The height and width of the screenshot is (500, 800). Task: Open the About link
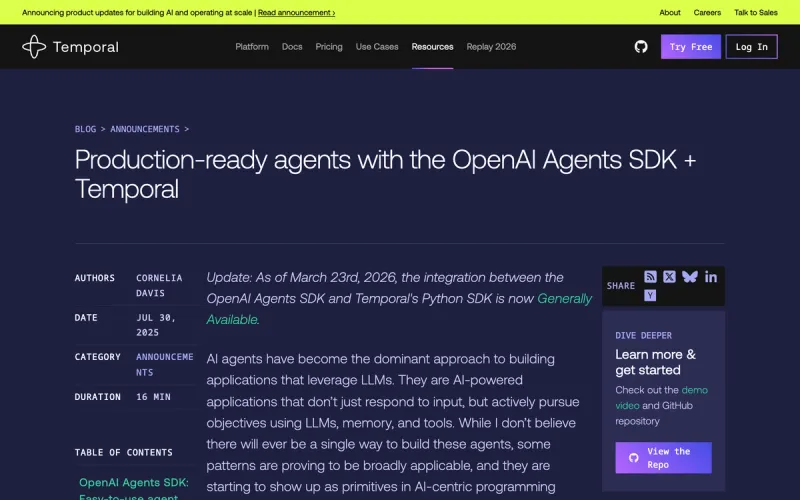pyautogui.click(x=670, y=12)
